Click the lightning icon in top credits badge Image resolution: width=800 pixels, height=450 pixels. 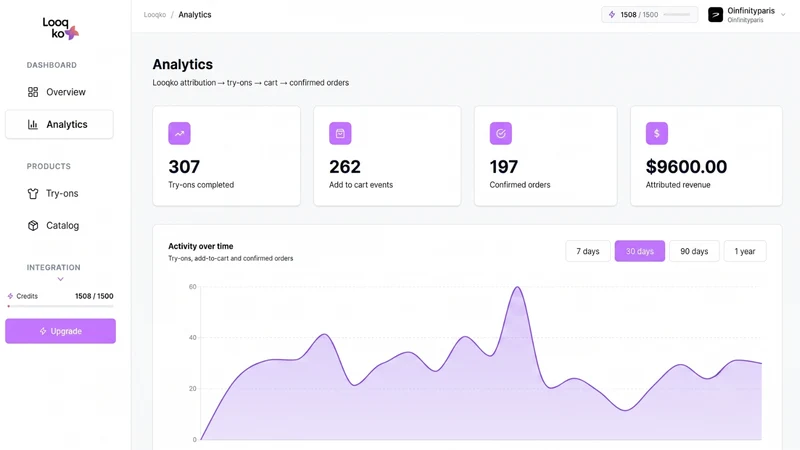612,15
